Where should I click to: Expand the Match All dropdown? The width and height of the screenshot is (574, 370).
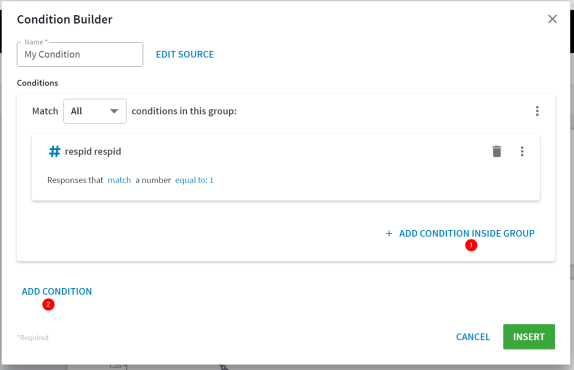pos(95,111)
